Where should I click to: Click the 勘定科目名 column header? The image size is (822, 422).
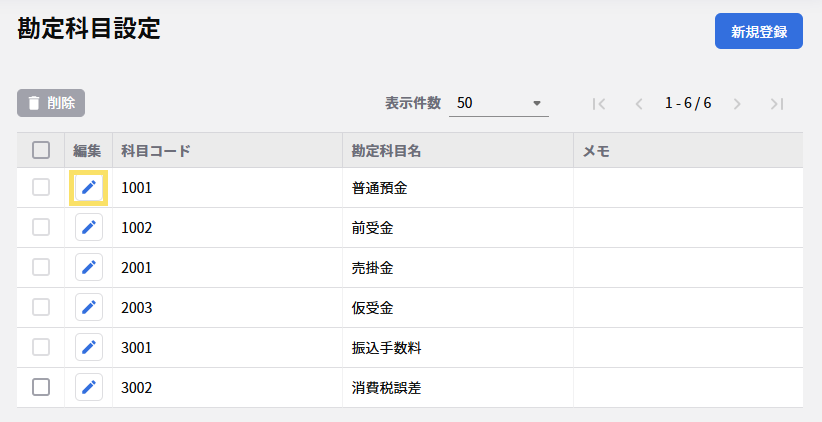point(386,151)
